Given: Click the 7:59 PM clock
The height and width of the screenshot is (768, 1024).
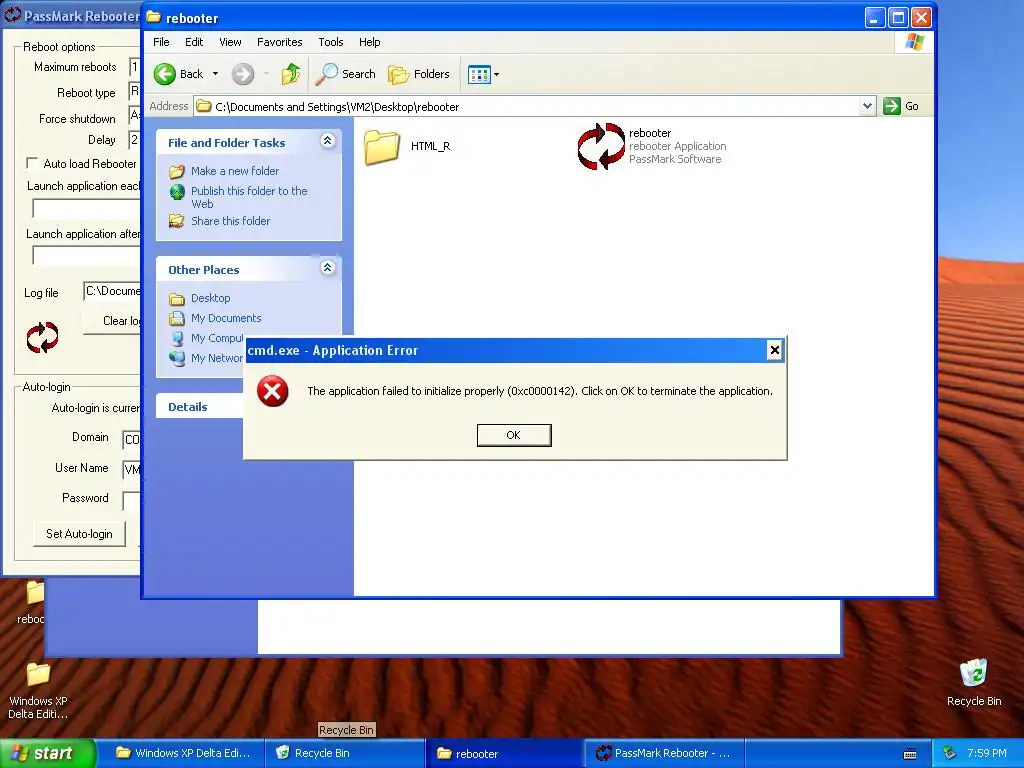Looking at the screenshot, I should 987,753.
